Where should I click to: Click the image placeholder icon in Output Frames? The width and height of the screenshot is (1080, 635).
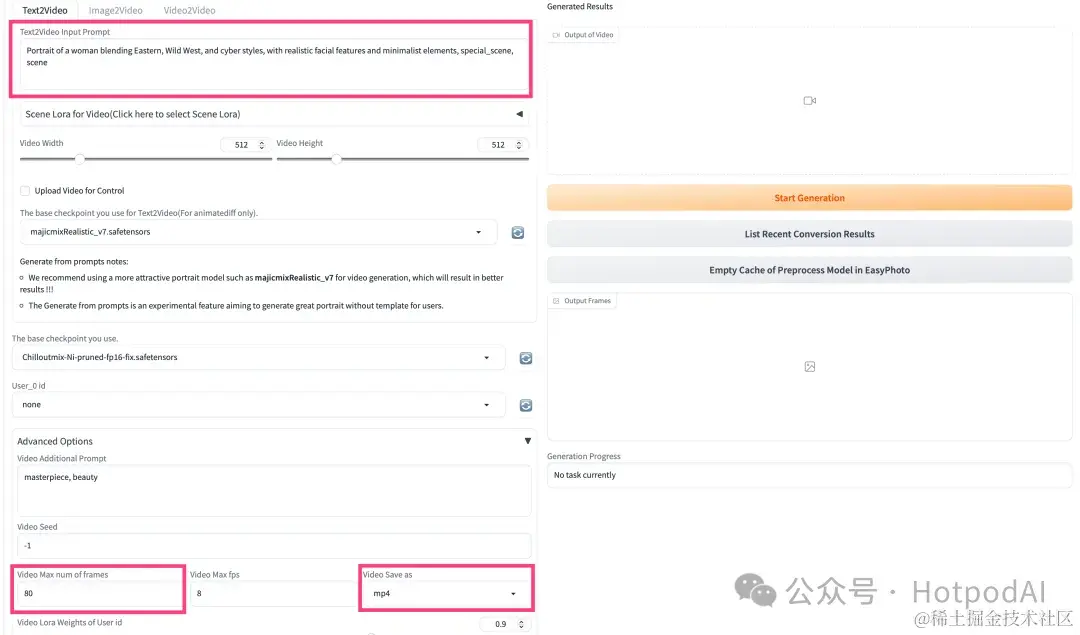810,366
